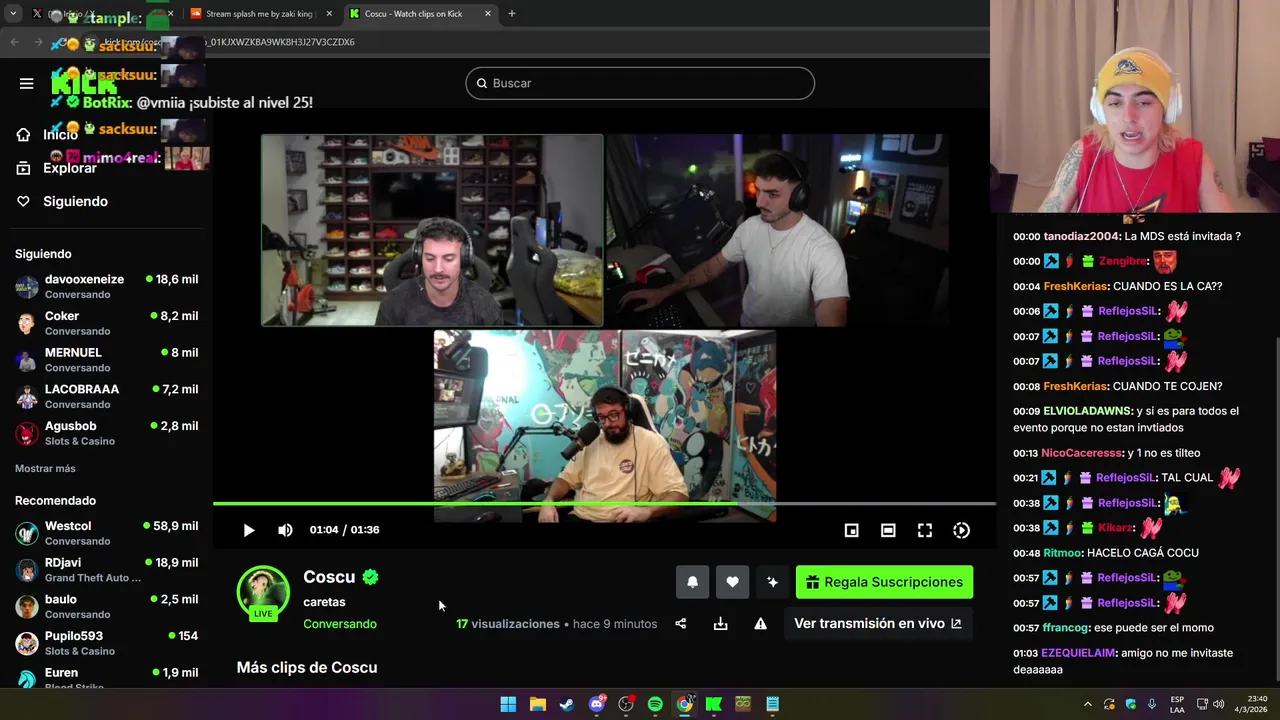Open File Explorer from taskbar
Viewport: 1280px width, 720px height.
point(537,704)
